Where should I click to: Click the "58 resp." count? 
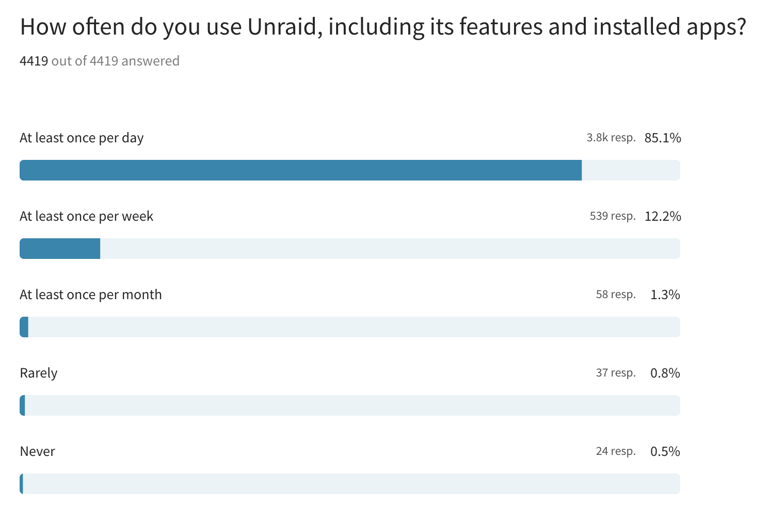tap(616, 295)
